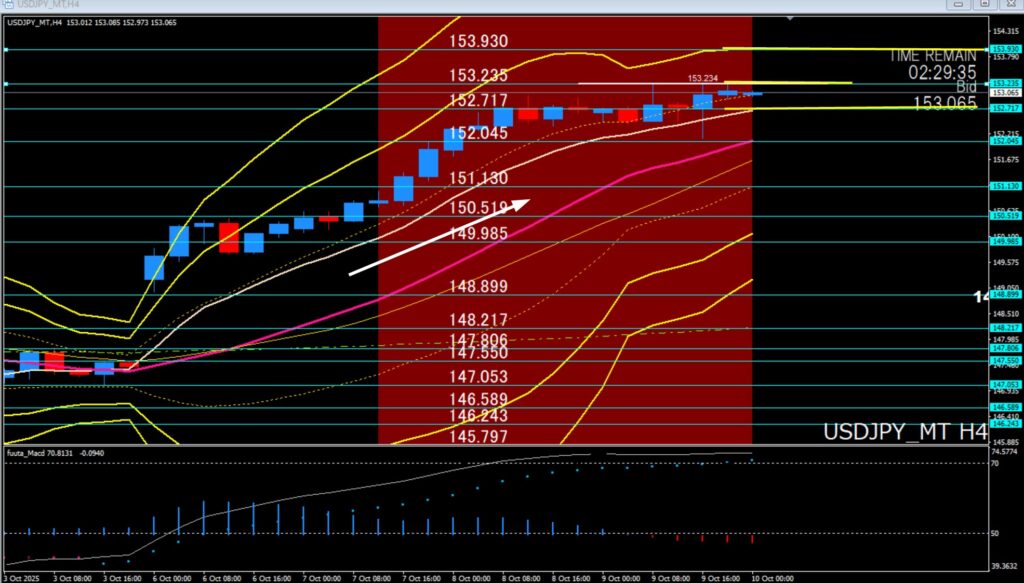Click the 148.899 level label in red zone
This screenshot has height=583, width=1024.
click(479, 286)
